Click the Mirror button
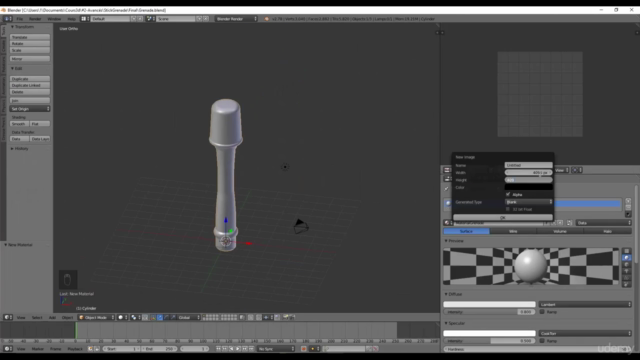Screen dimensions: 640x360 30,59
